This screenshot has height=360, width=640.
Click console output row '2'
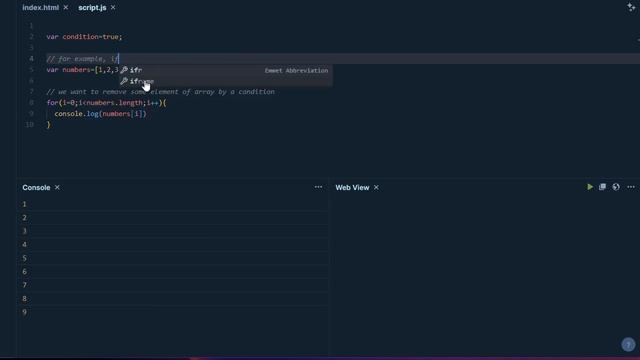(173, 218)
